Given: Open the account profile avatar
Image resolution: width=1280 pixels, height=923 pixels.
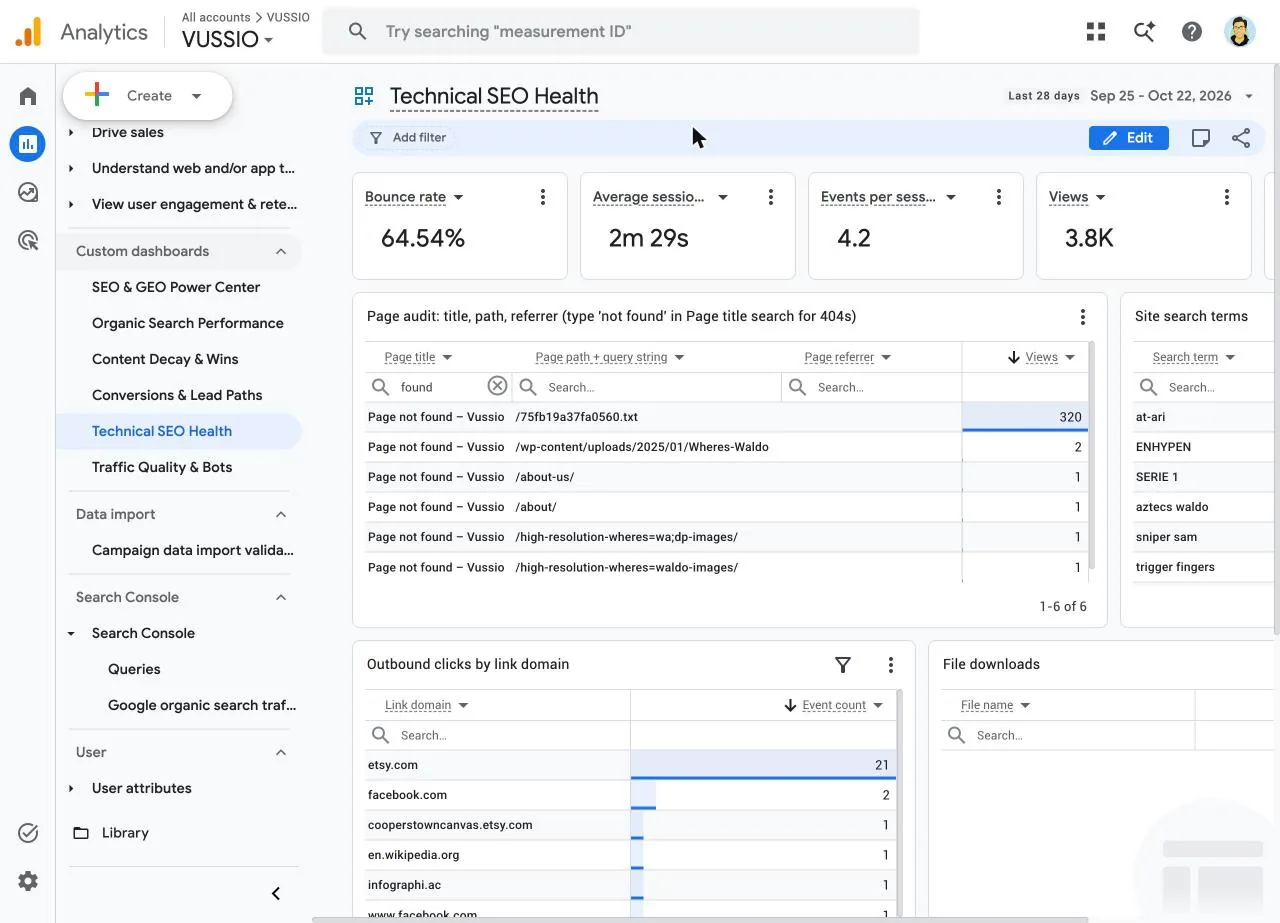Looking at the screenshot, I should click(x=1240, y=31).
